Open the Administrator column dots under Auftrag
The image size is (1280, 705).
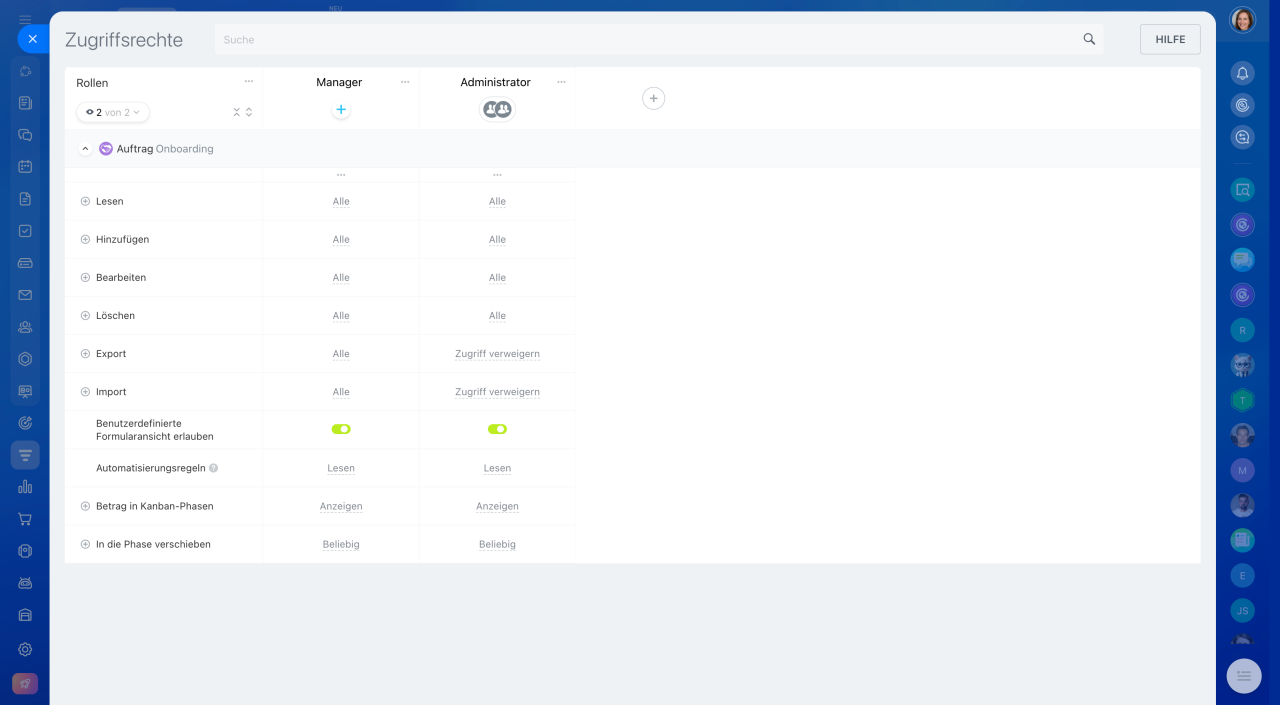(497, 175)
